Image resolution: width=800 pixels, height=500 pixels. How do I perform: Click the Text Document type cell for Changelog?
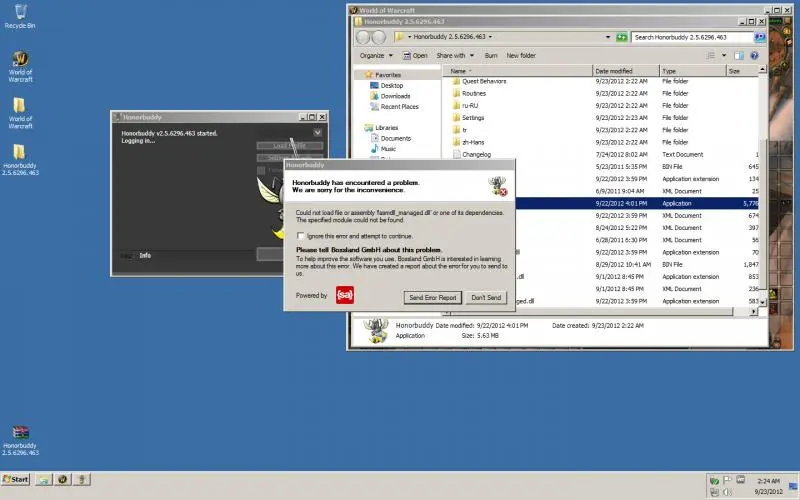(683, 155)
